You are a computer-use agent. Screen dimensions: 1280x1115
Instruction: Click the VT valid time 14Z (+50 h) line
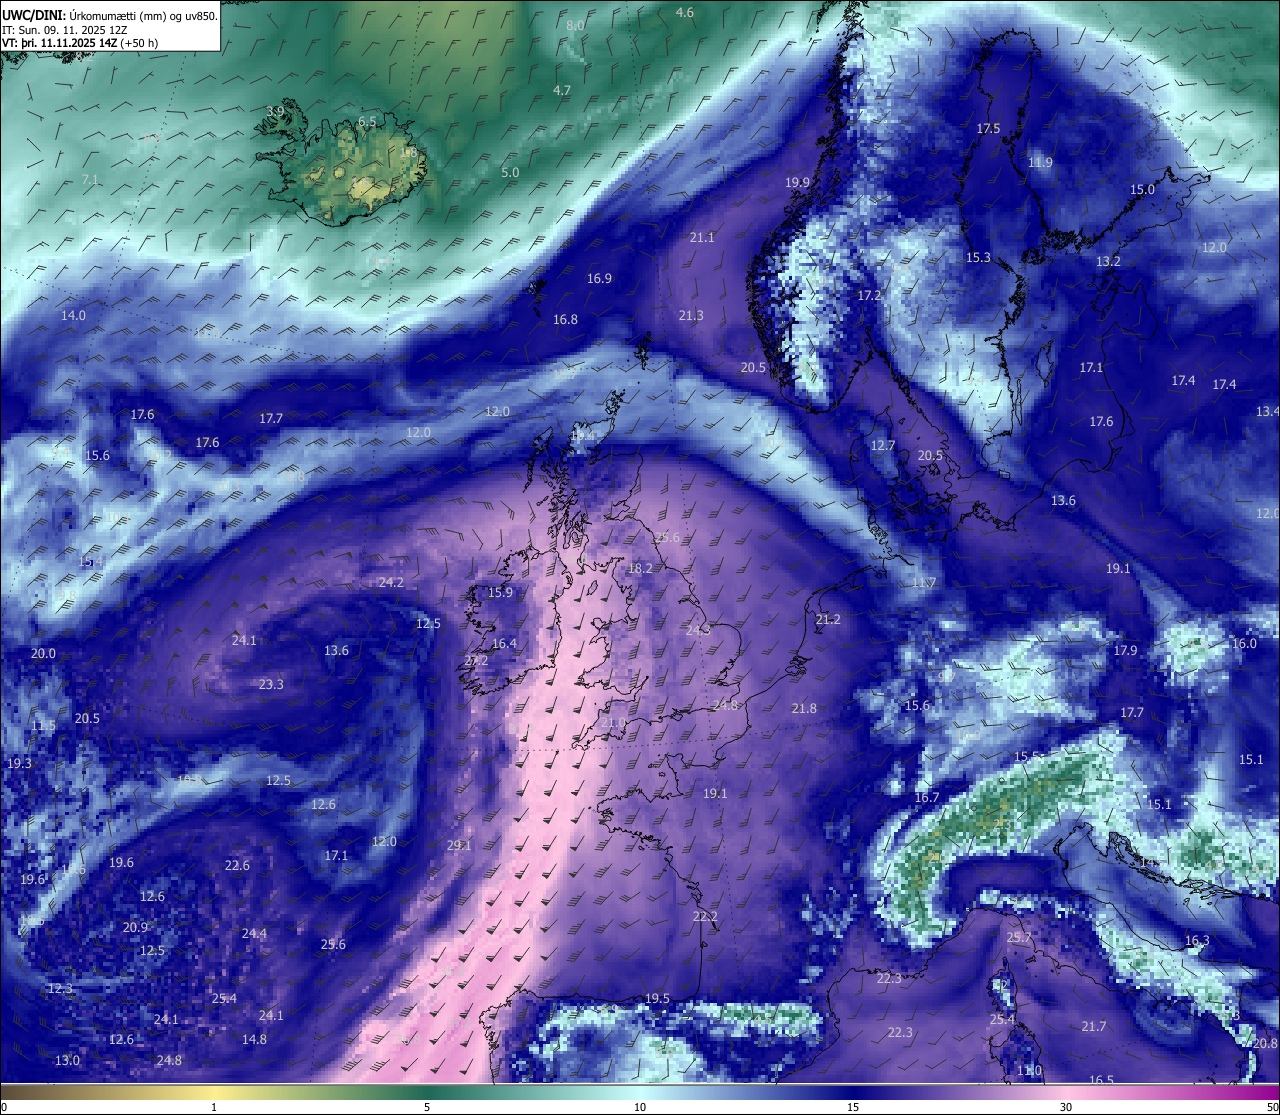tap(80, 43)
